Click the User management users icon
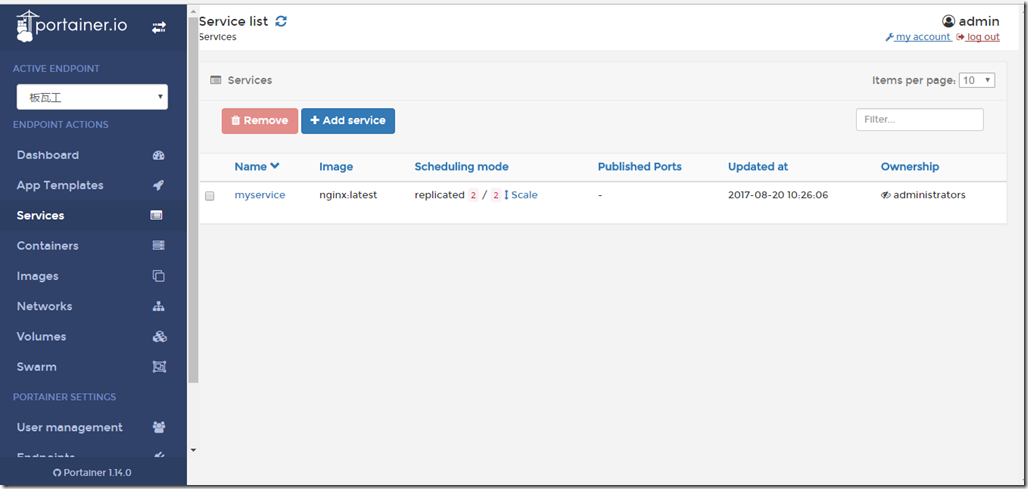The width and height of the screenshot is (1028, 489). pyautogui.click(x=159, y=427)
